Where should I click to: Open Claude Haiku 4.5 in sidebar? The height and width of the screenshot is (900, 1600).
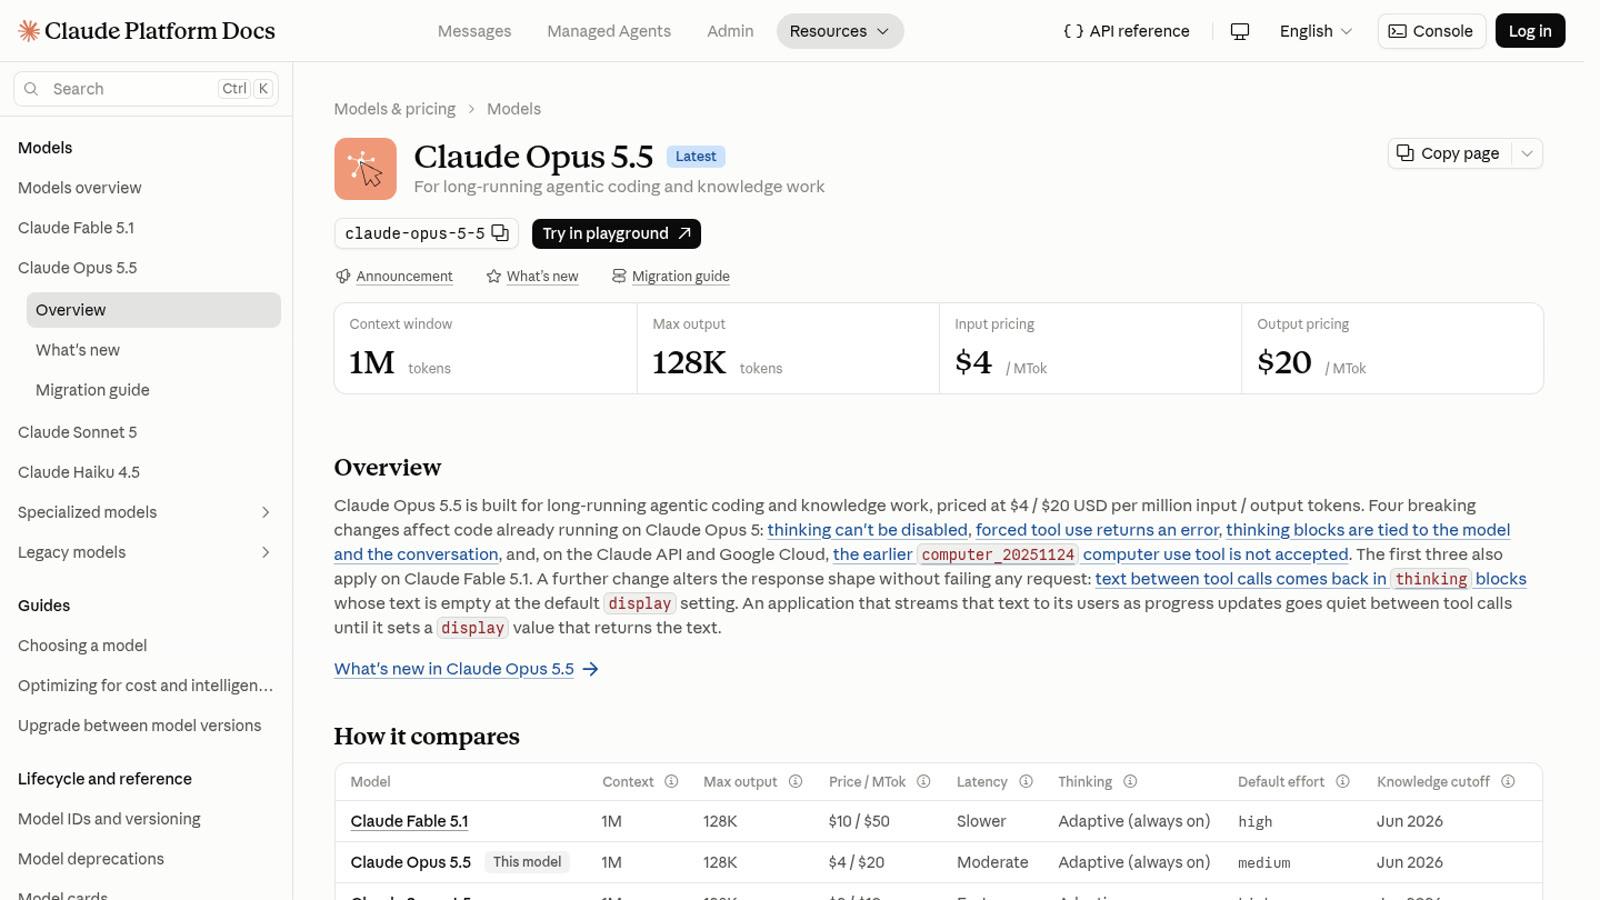[x=78, y=472]
